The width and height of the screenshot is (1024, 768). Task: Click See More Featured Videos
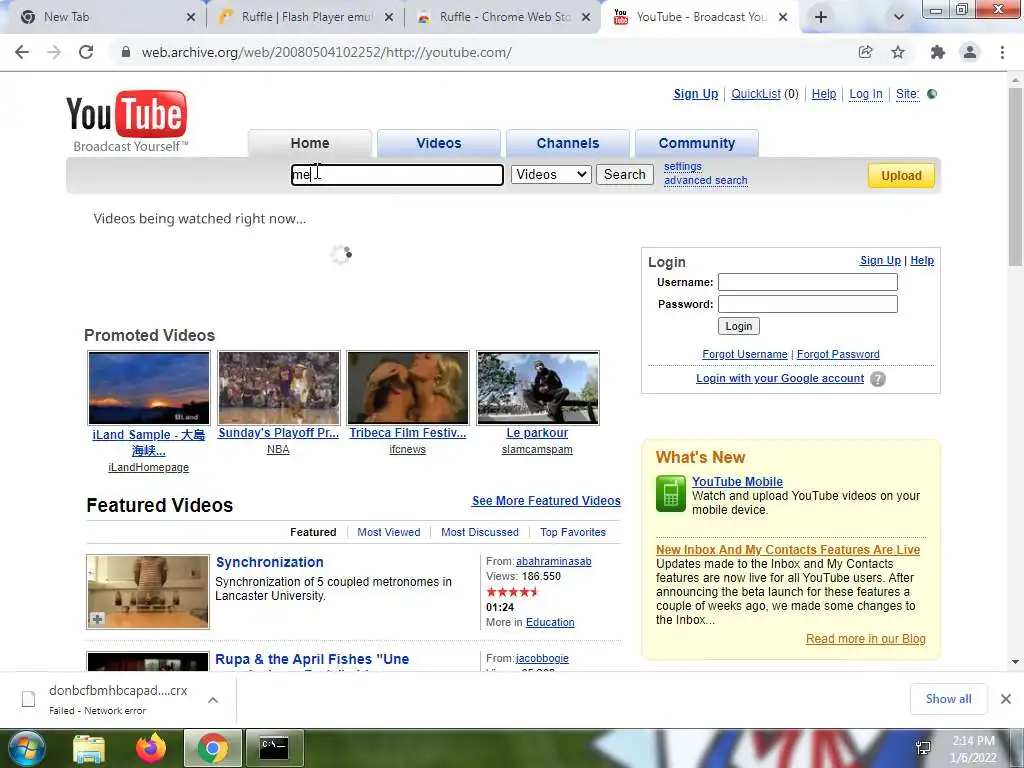click(x=546, y=500)
